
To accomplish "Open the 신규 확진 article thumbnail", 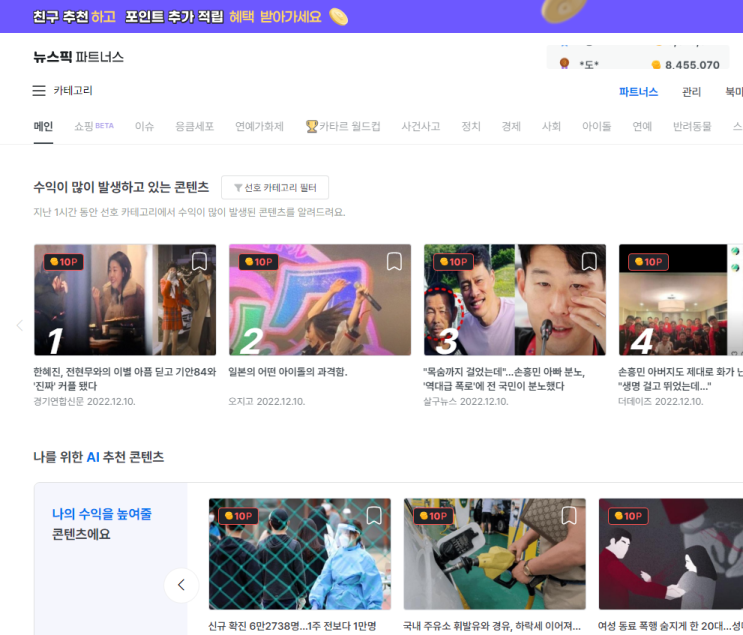I will pyautogui.click(x=300, y=554).
